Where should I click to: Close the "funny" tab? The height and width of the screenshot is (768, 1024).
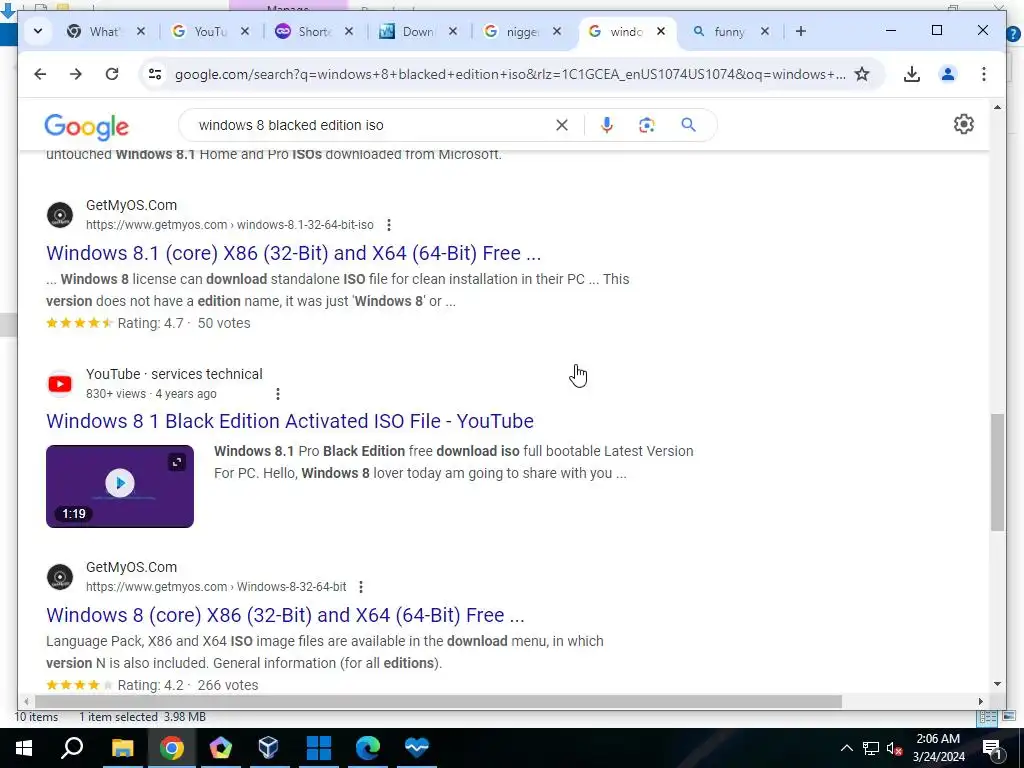coord(765,31)
